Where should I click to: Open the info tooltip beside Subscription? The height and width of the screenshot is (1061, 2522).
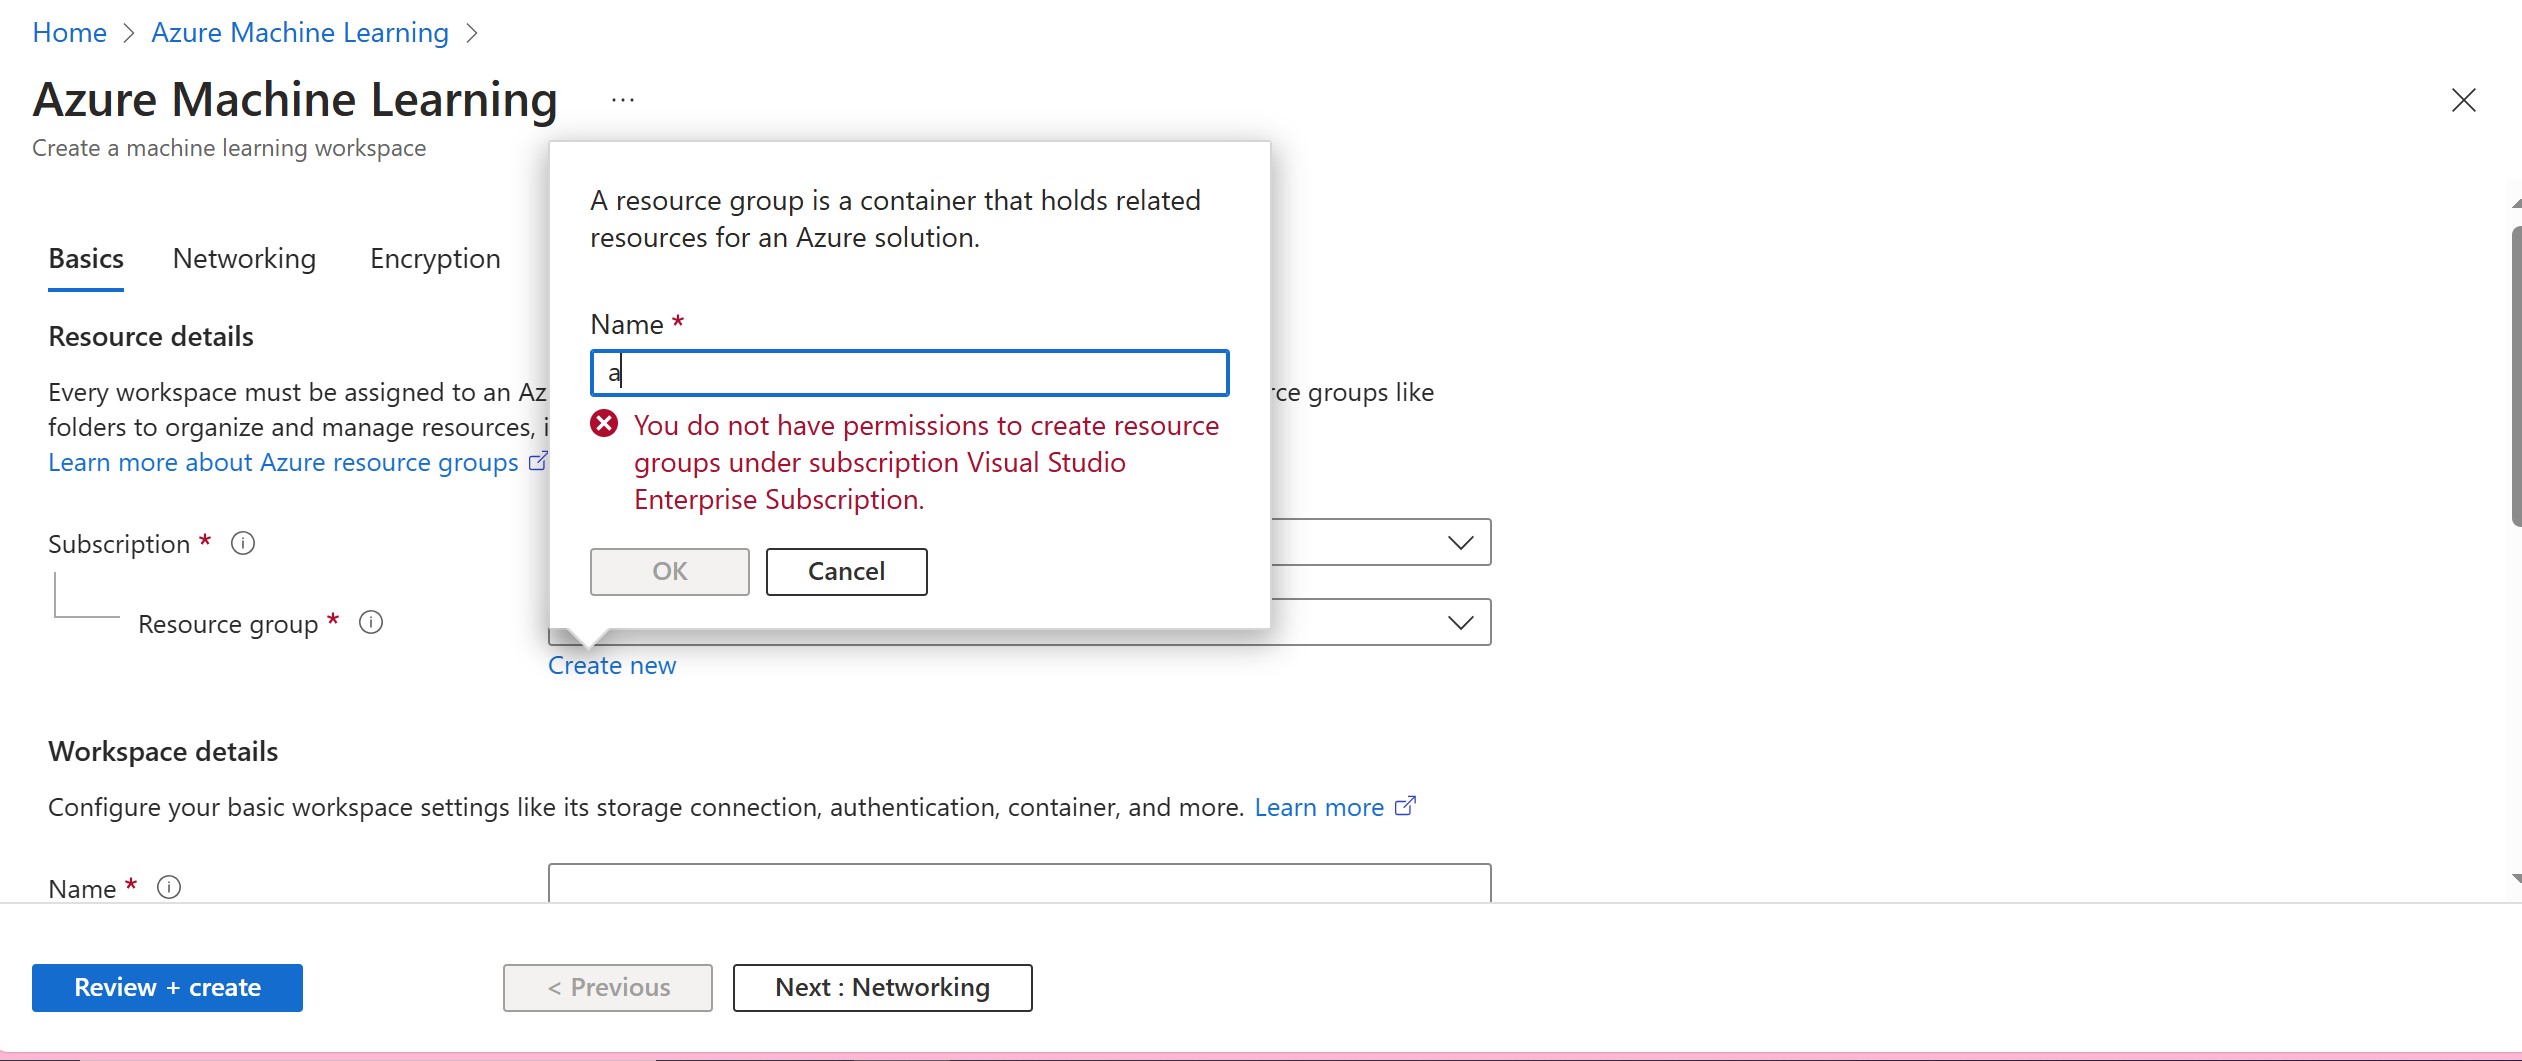(242, 543)
